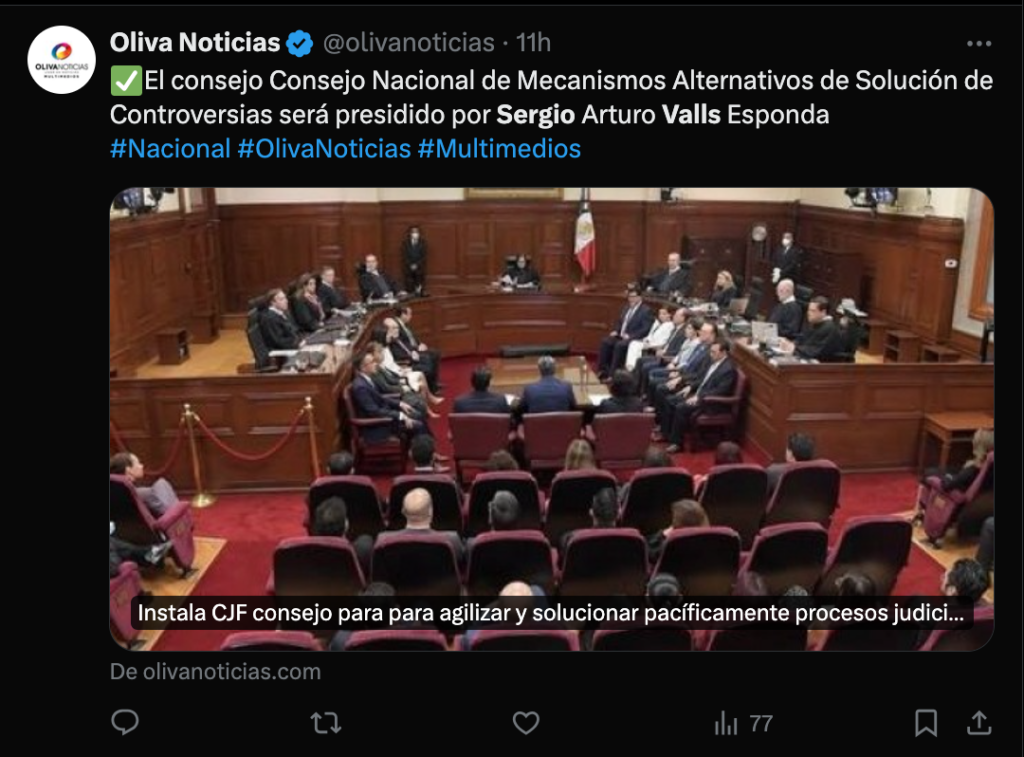Click the blue verified badge

(x=300, y=43)
